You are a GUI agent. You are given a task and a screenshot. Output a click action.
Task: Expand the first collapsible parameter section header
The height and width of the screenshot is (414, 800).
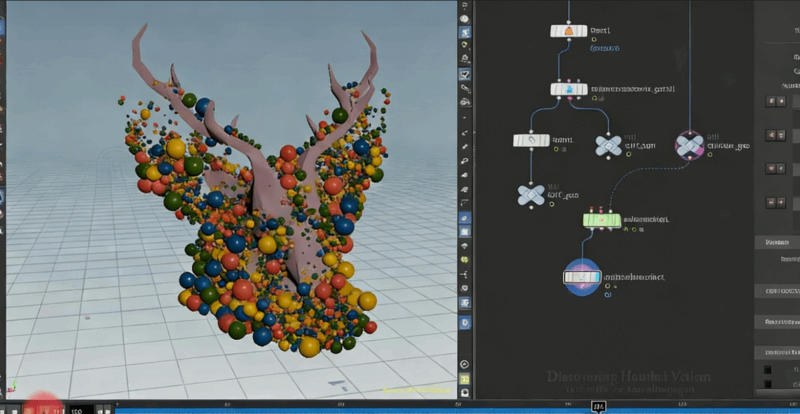(778, 242)
